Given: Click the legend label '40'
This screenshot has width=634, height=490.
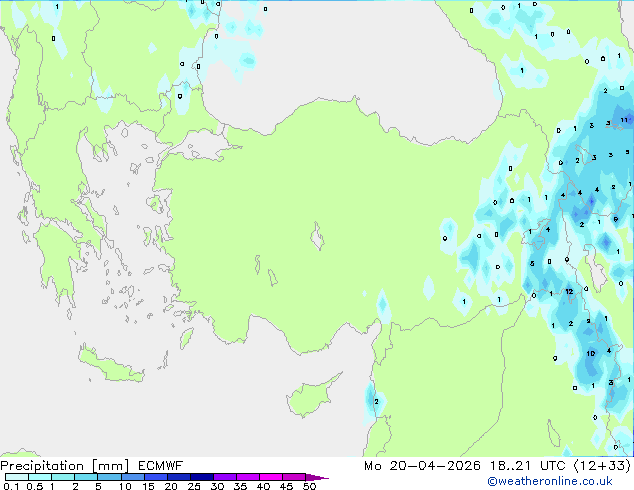Looking at the screenshot, I should pyautogui.click(x=263, y=486).
